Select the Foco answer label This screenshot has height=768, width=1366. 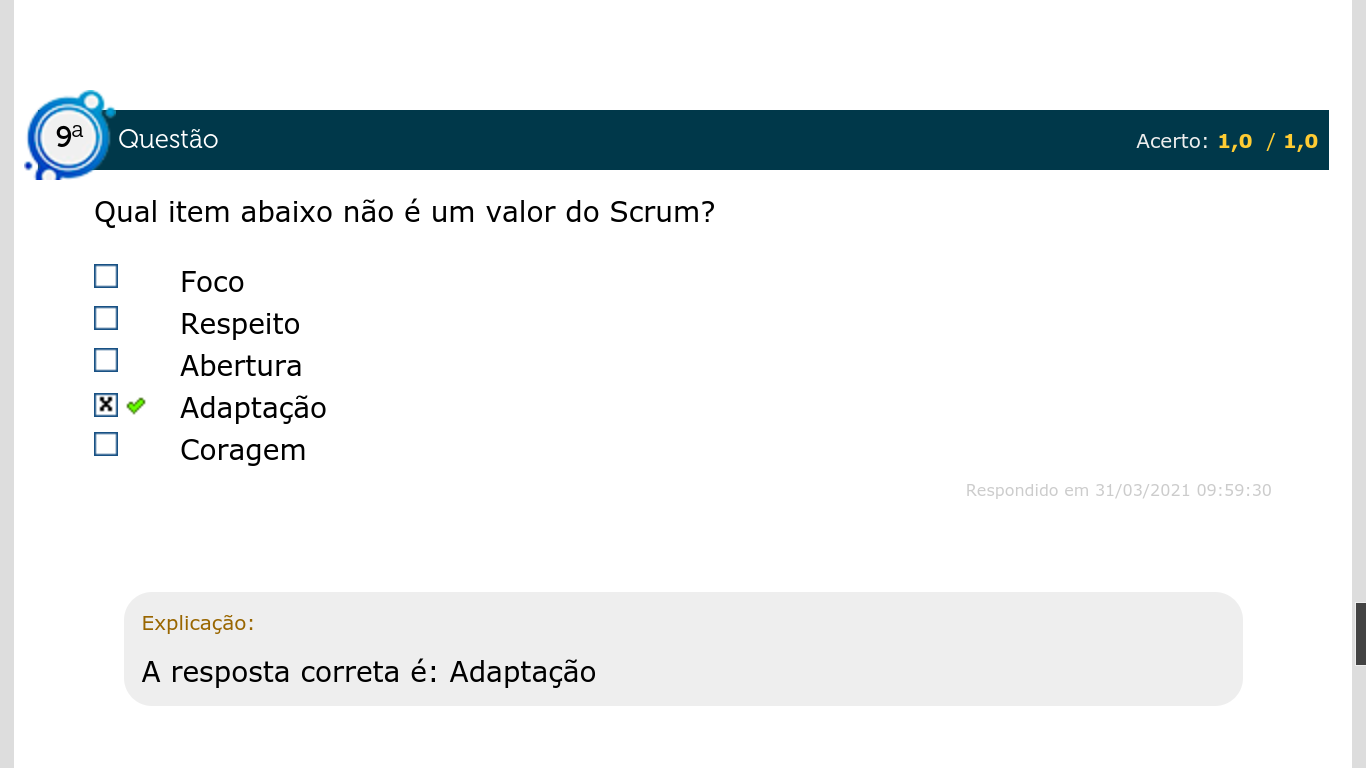(x=212, y=282)
